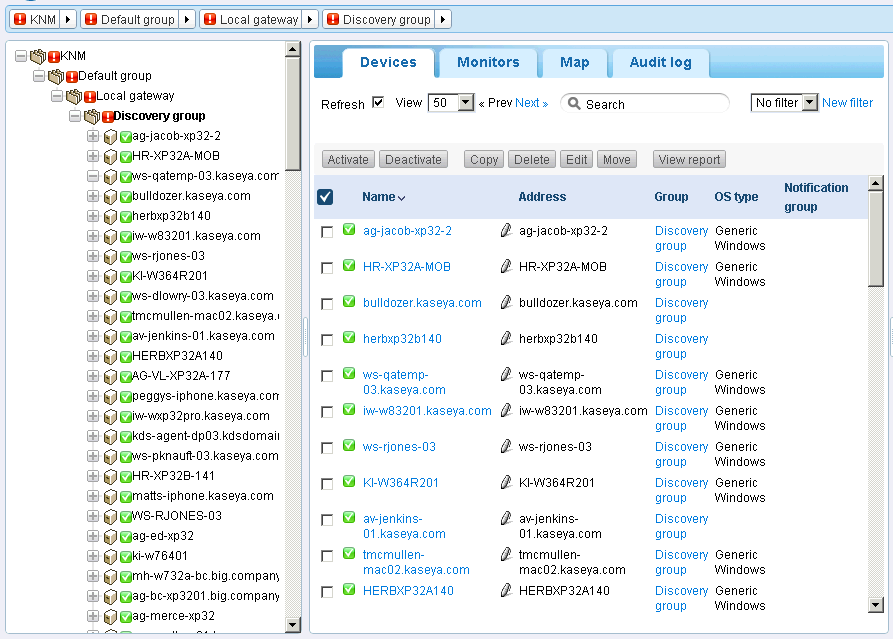Click the pencil edit icon beside ag-jacob-xp32-2 address
The image size is (893, 639).
506,231
